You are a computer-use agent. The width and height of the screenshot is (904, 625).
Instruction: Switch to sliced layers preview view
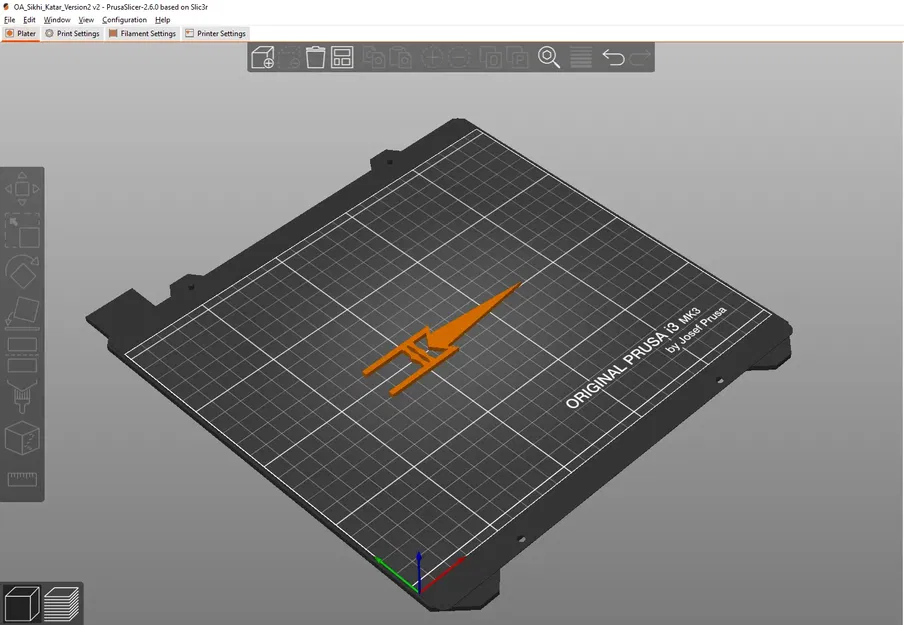tap(61, 604)
